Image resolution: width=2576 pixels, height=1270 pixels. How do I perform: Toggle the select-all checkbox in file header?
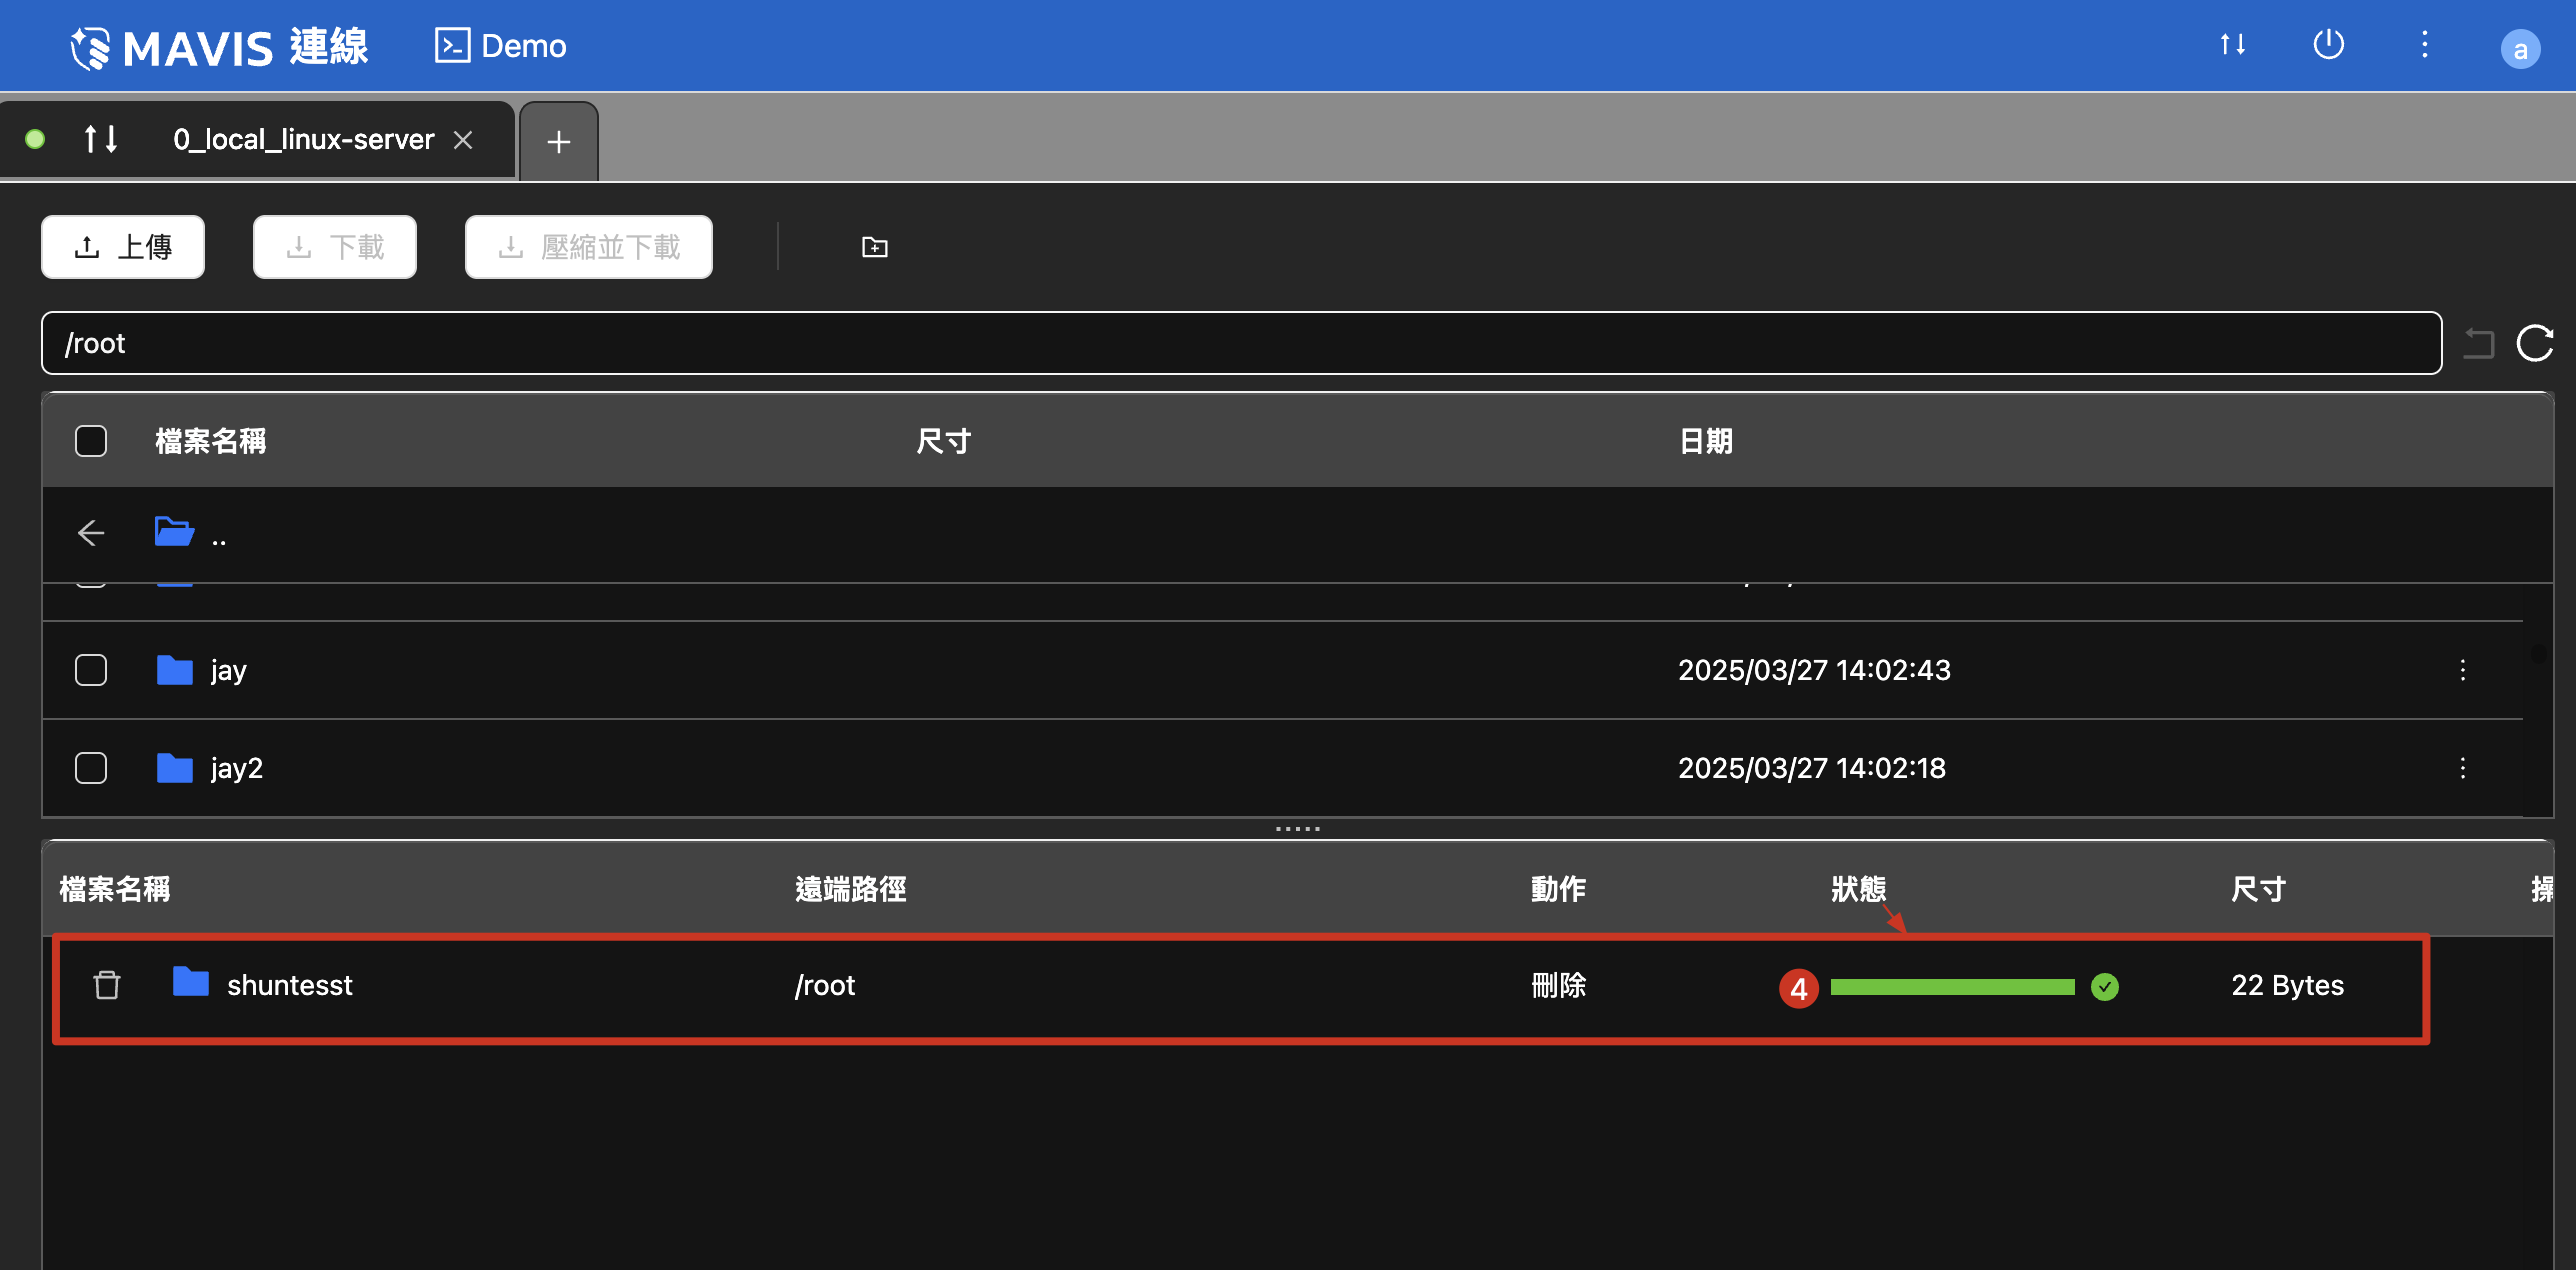(x=91, y=441)
